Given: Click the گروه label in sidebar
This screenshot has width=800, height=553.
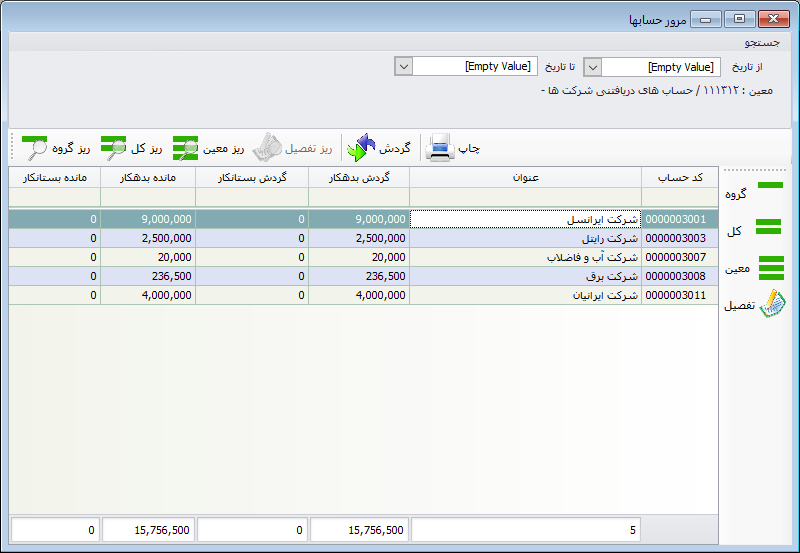Looking at the screenshot, I should [x=736, y=194].
